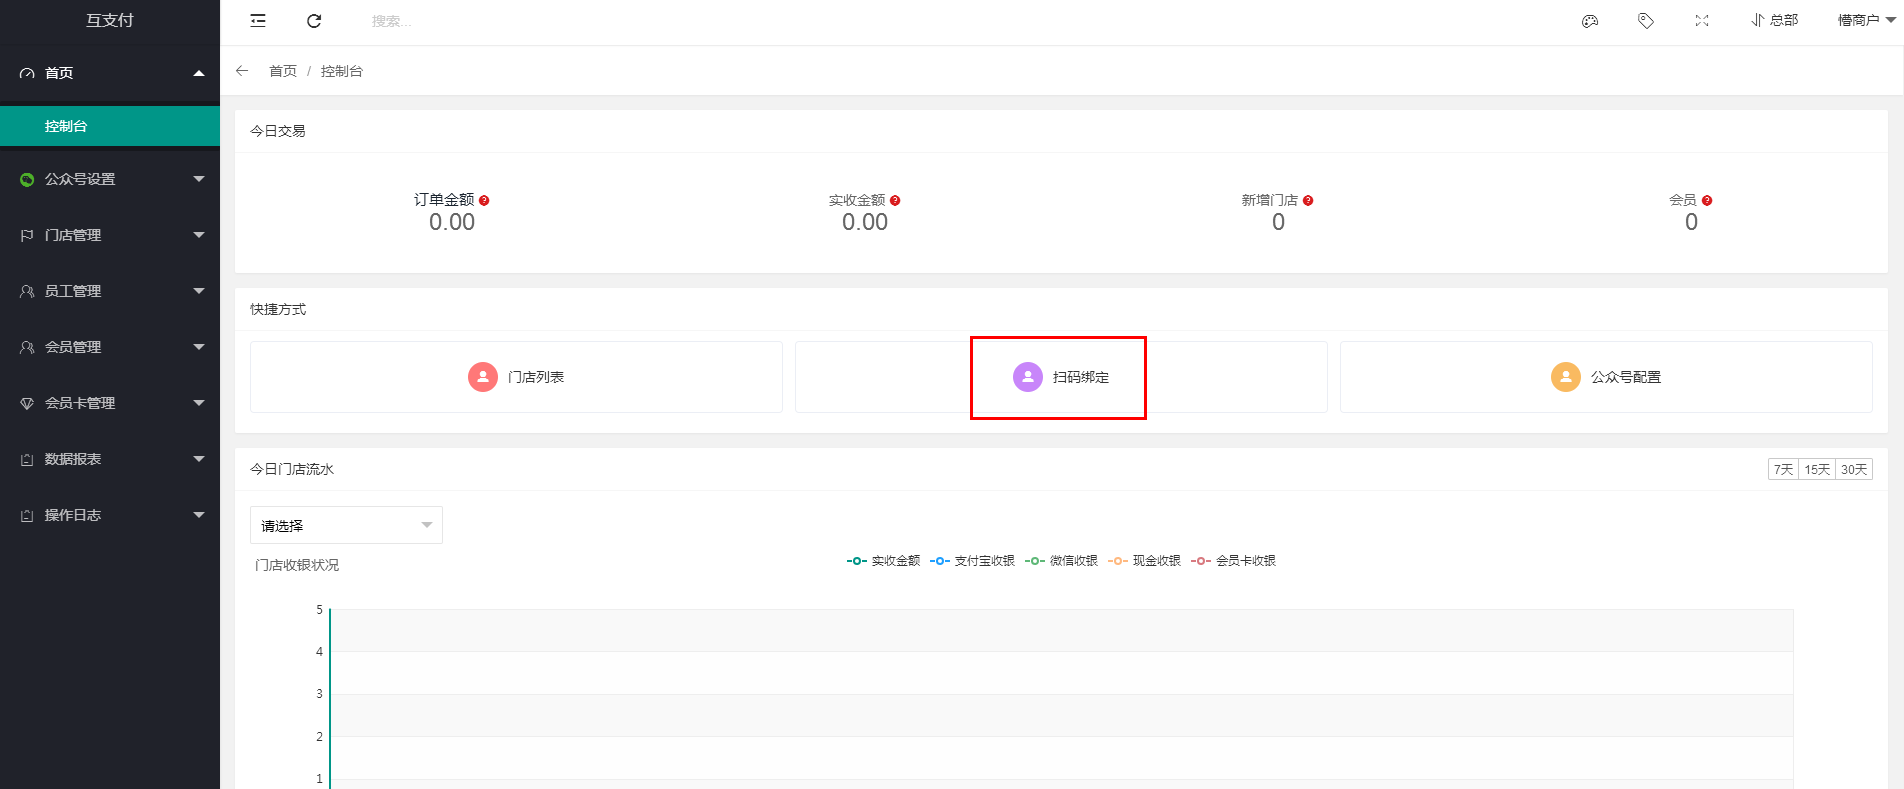The image size is (1904, 789).
Task: Click the help icon next to 订单金额
Action: coord(484,200)
